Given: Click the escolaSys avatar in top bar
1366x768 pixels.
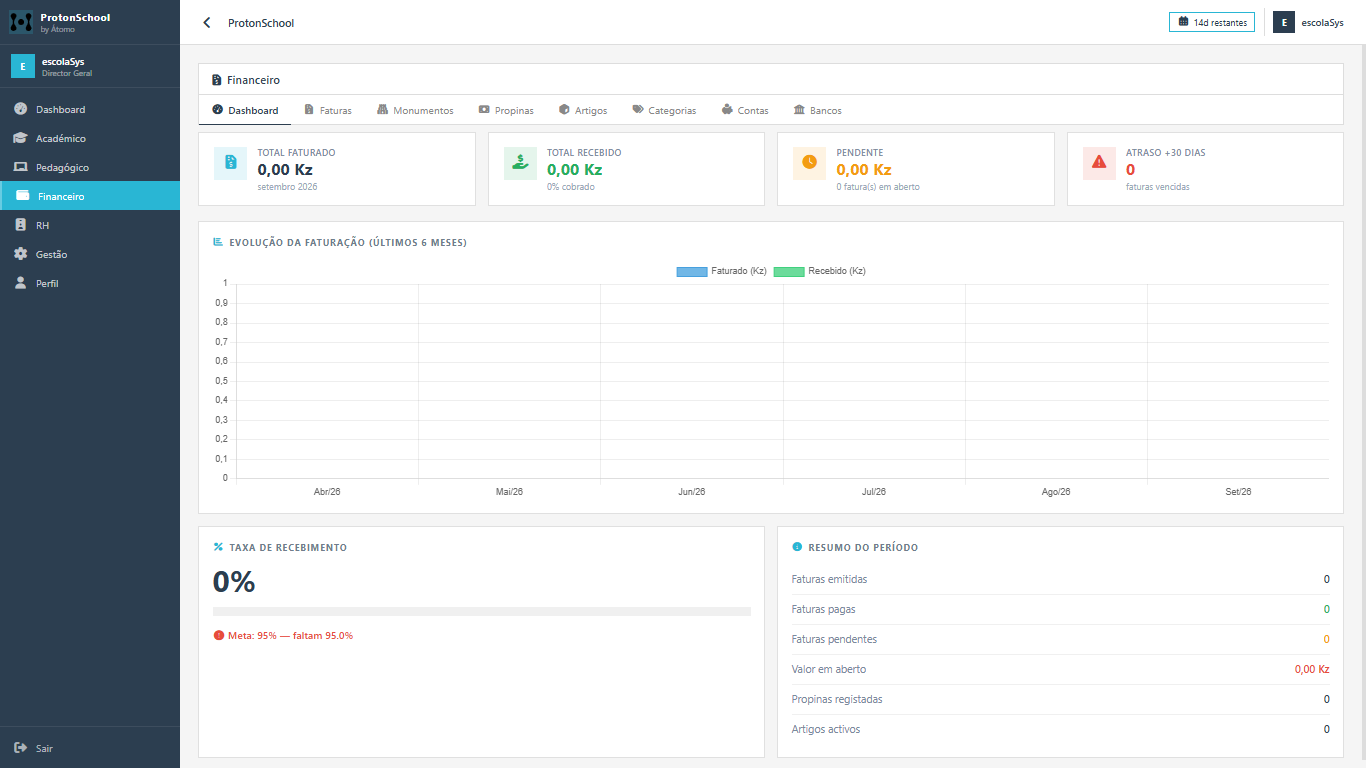Looking at the screenshot, I should click(x=1284, y=22).
